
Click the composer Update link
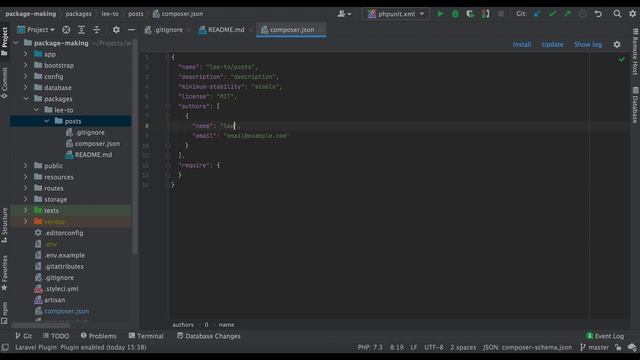pos(552,44)
